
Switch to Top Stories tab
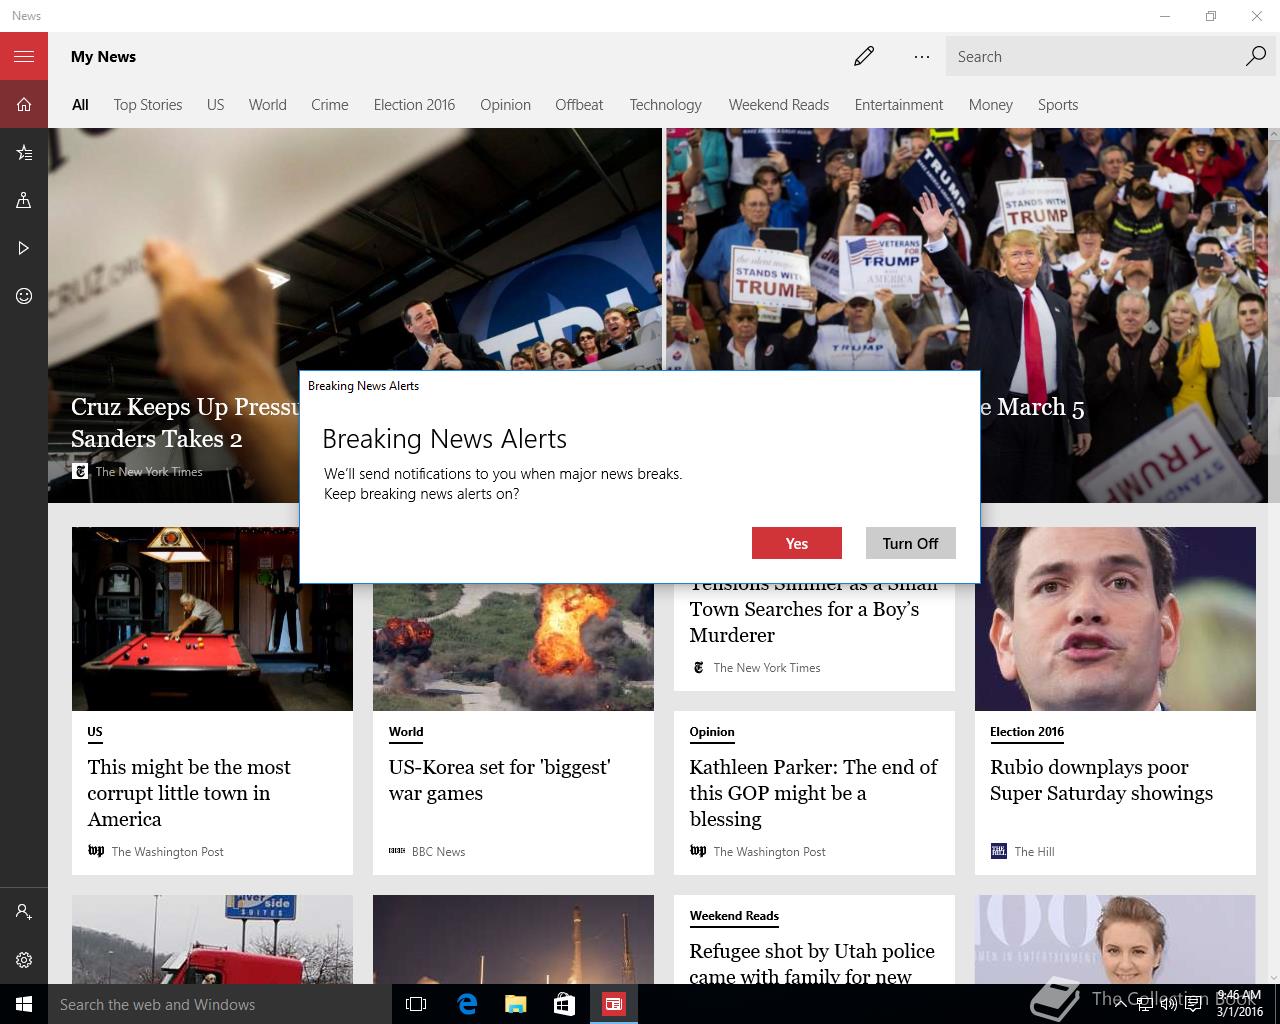coord(148,104)
